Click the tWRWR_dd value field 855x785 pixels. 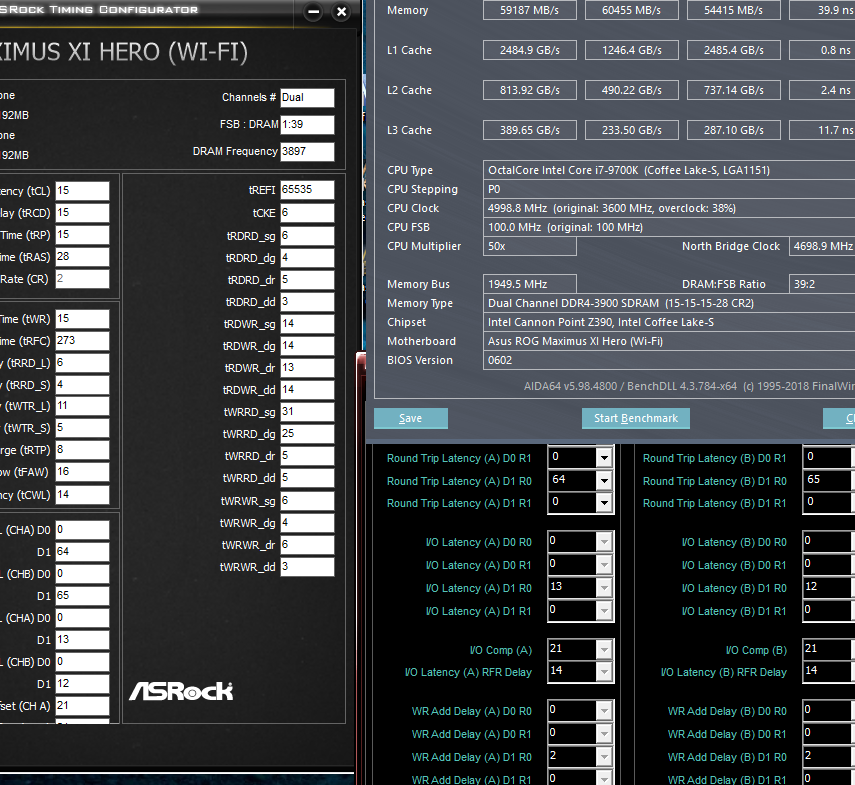(307, 567)
